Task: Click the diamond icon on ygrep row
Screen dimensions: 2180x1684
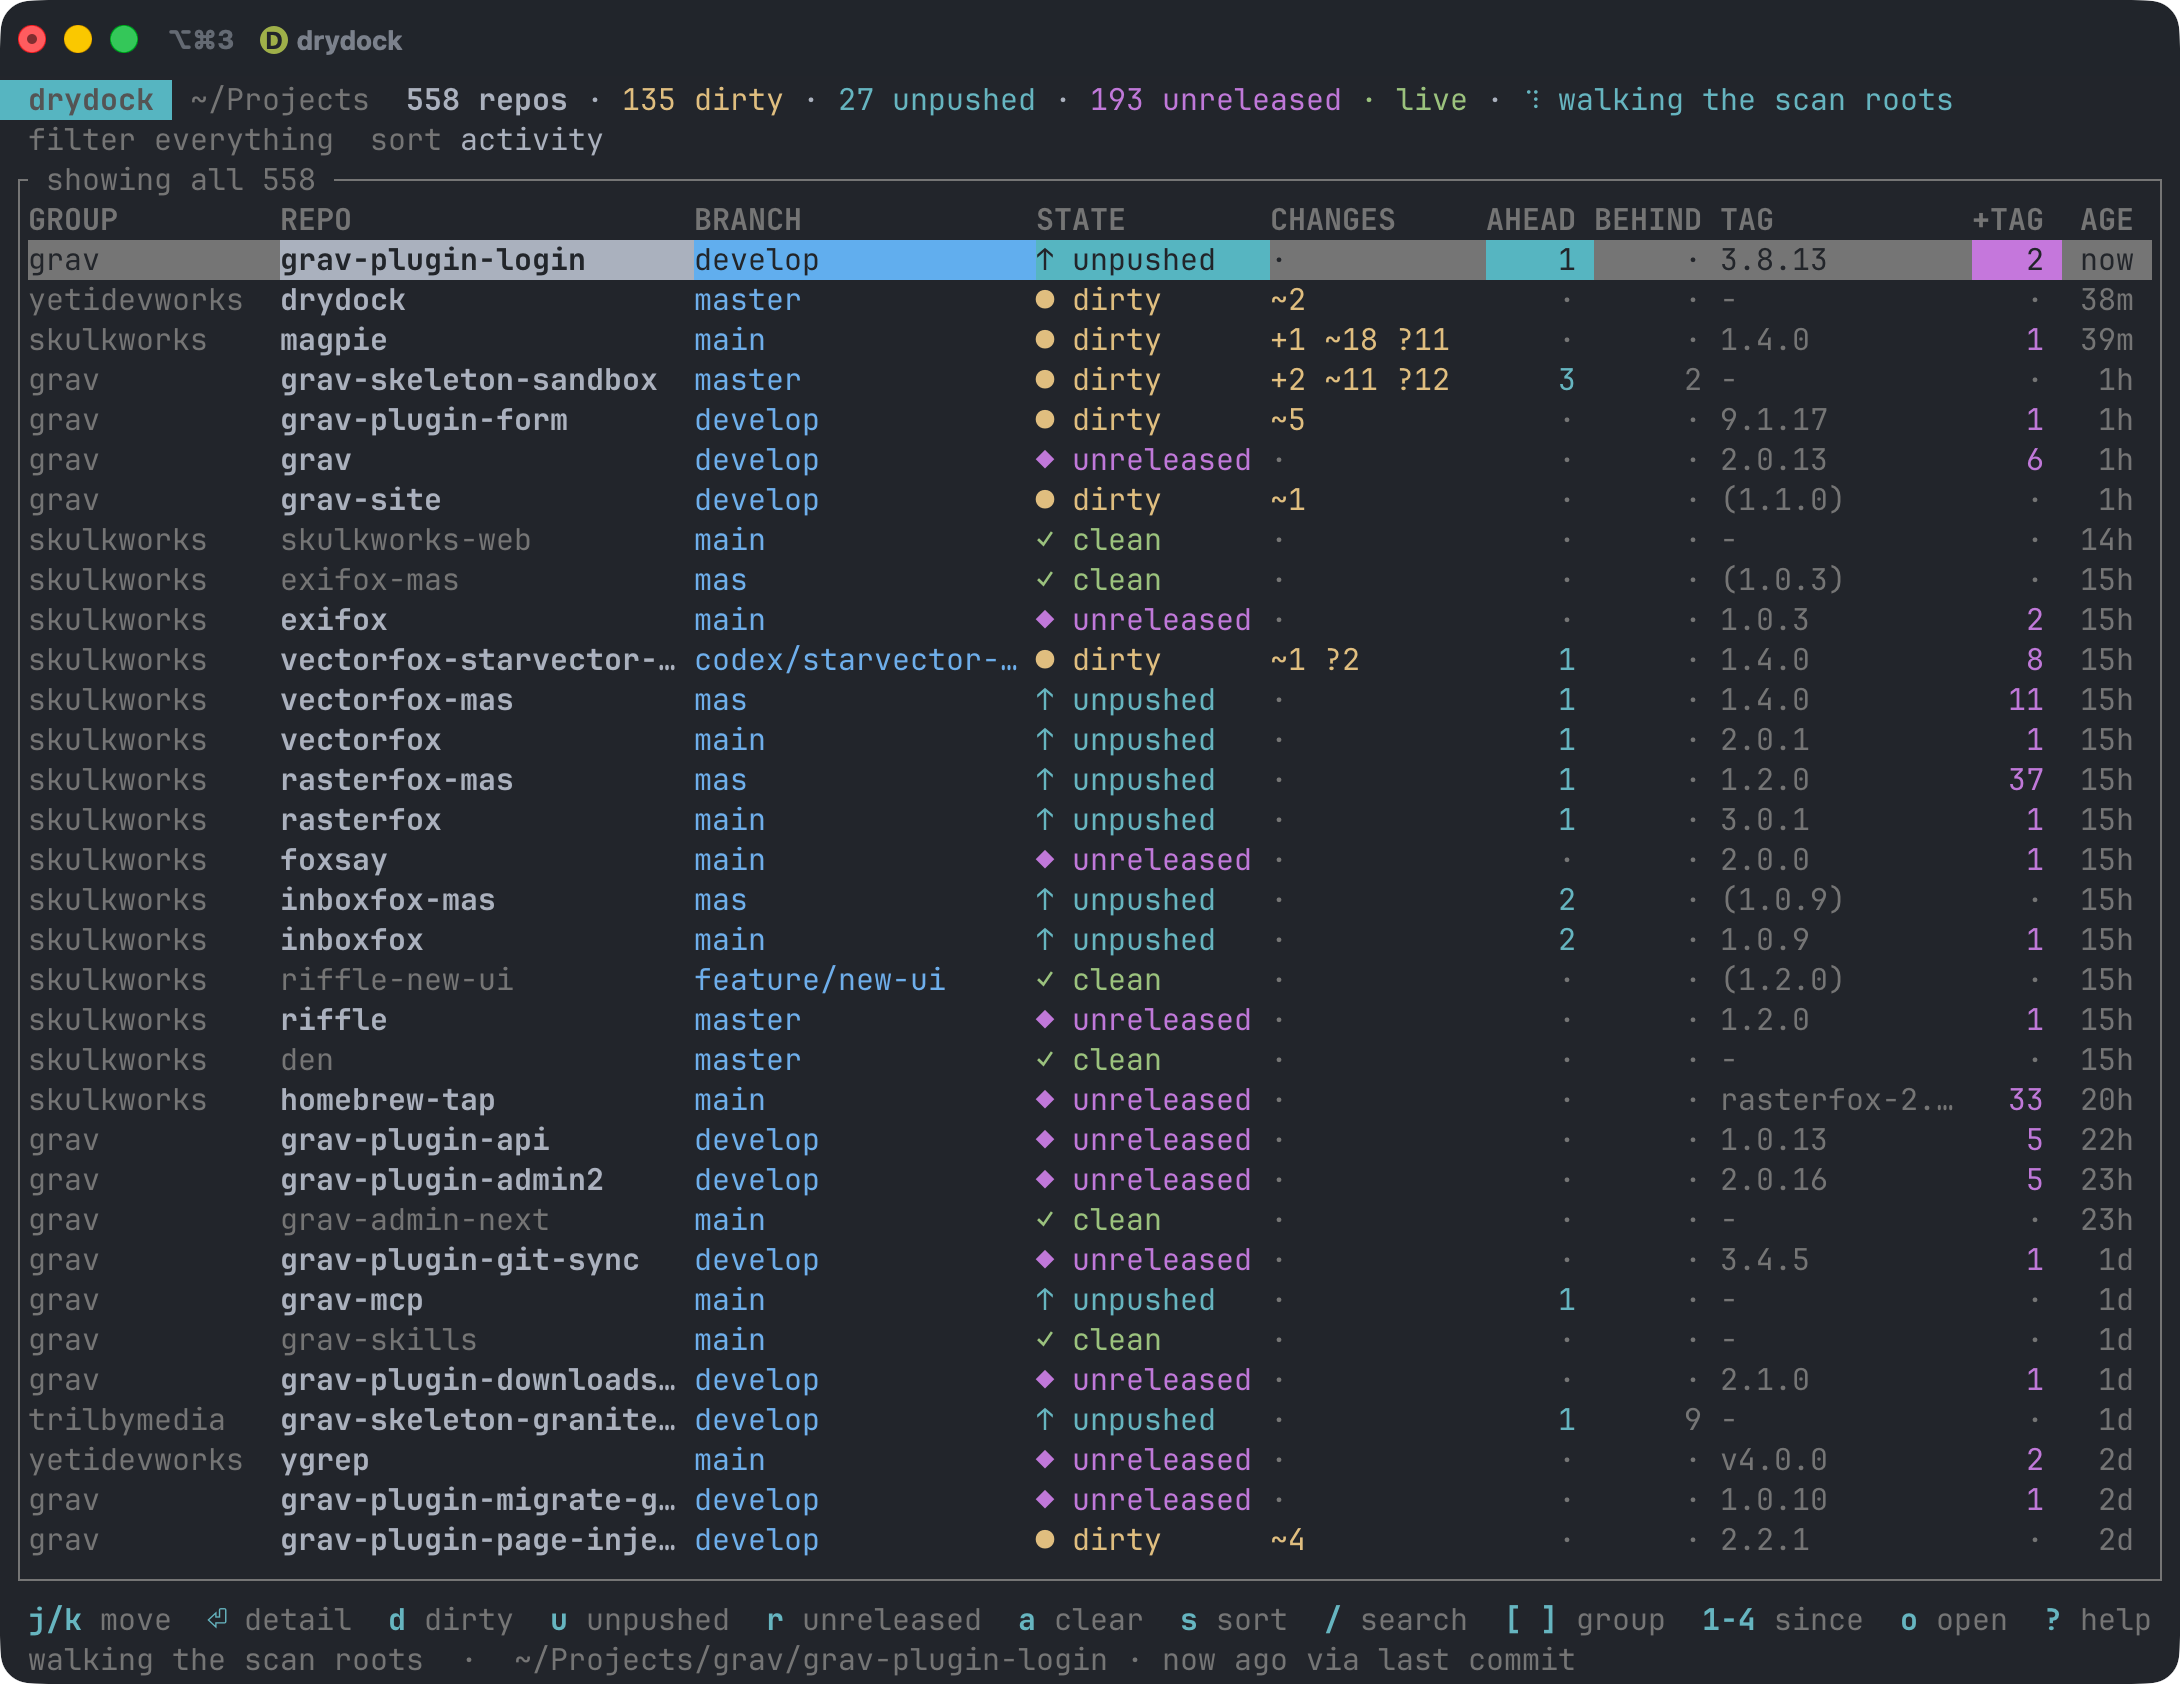Action: (x=1045, y=1460)
